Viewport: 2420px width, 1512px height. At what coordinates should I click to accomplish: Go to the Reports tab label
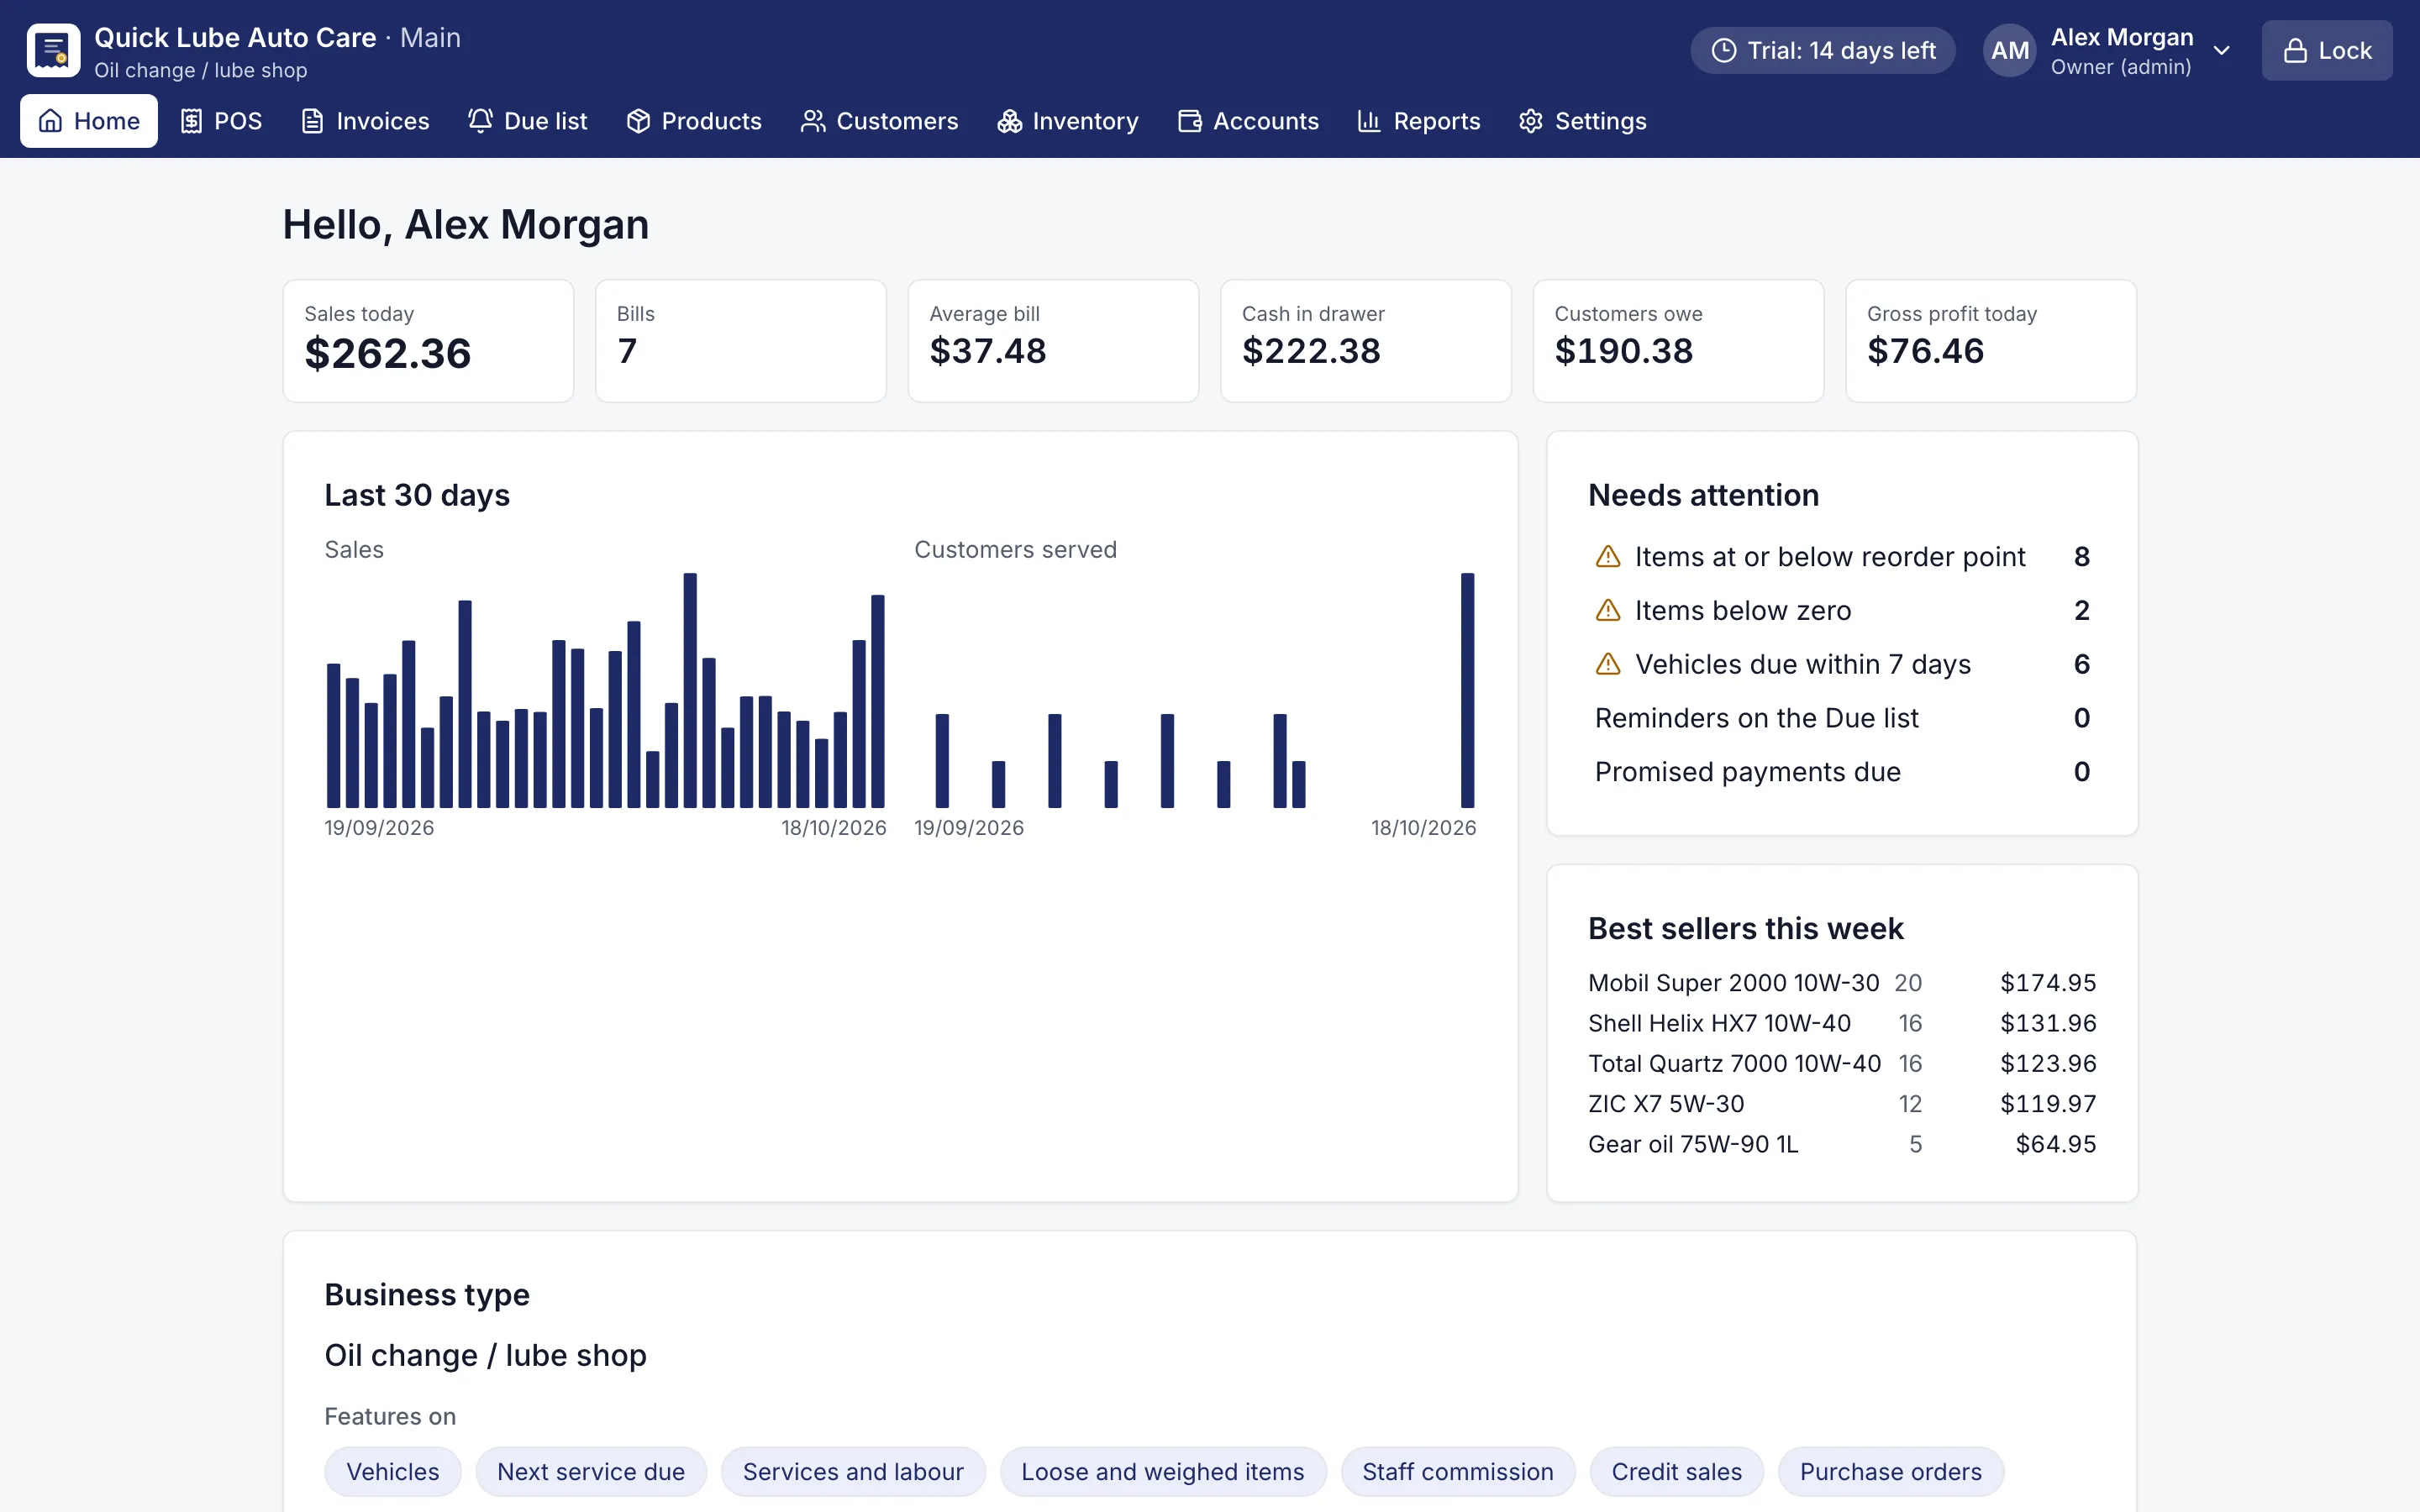1437,121
